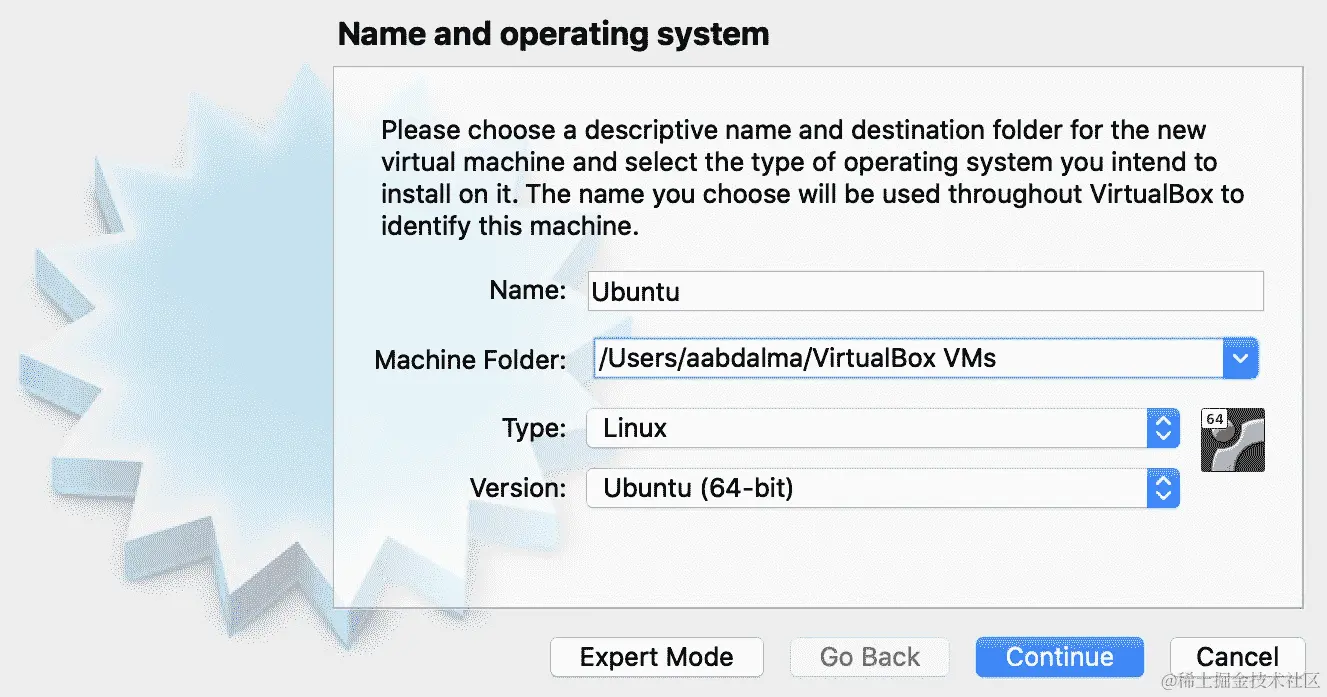
Task: Switch to Expert Mode
Action: (657, 657)
